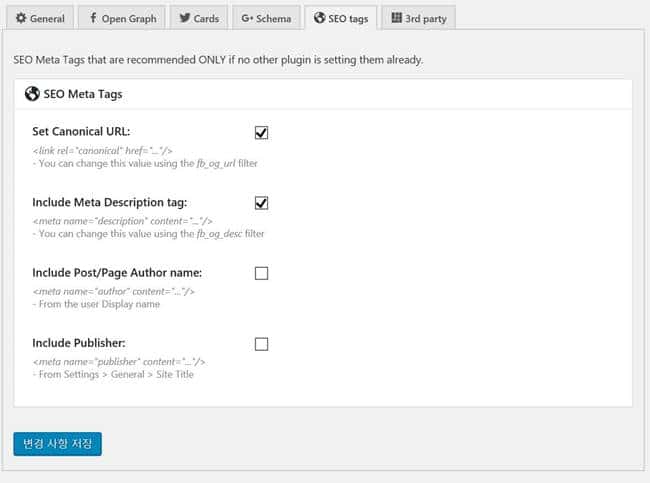Click the fb_og_desc filter hint text
Image resolution: width=650 pixels, height=483 pixels.
148,234
